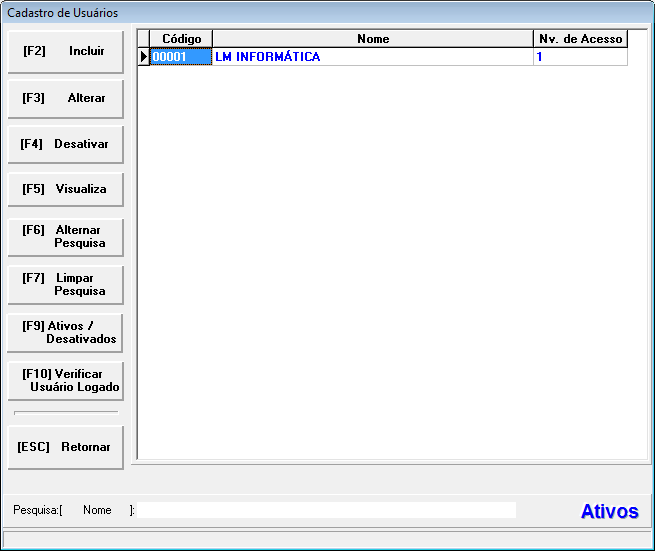Sort by the Código column header

[181, 39]
